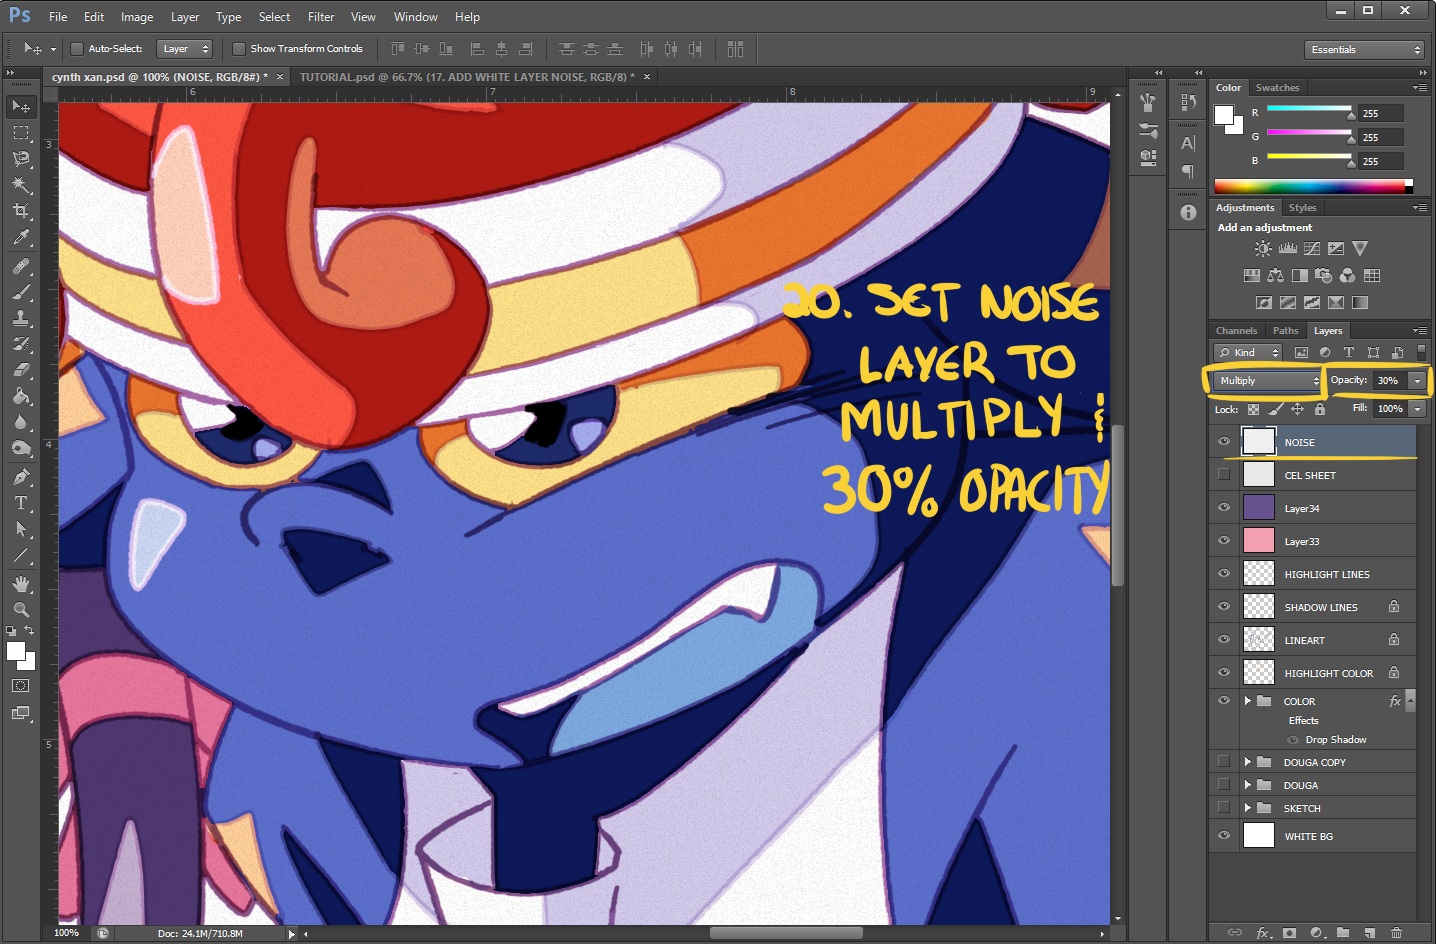Viewport: 1436px width, 944px height.
Task: Open the Multiply blend mode dropdown
Action: pos(1268,381)
